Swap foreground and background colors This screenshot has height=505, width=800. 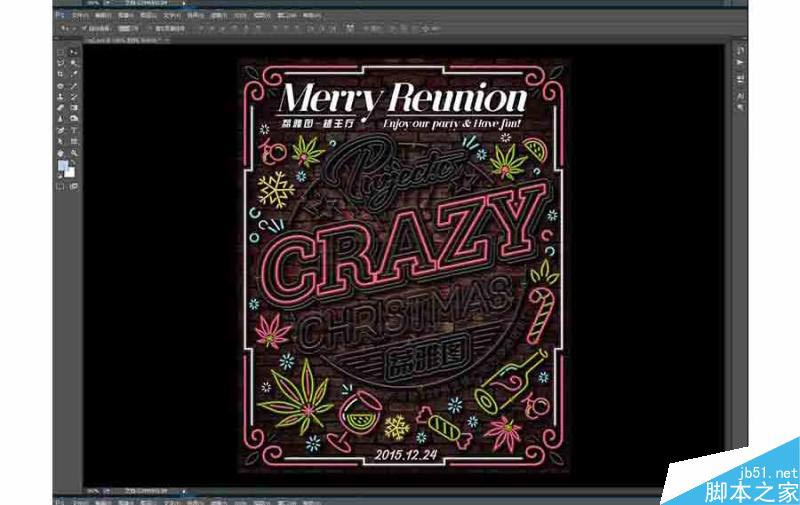pyautogui.click(x=73, y=162)
